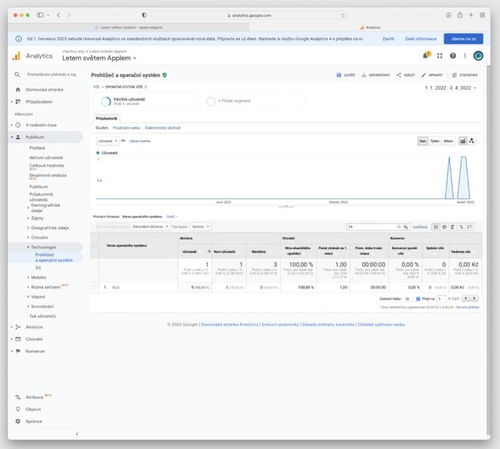The height and width of the screenshot is (449, 500).
Task: Select the performance bar view icon
Action: (x=453, y=227)
